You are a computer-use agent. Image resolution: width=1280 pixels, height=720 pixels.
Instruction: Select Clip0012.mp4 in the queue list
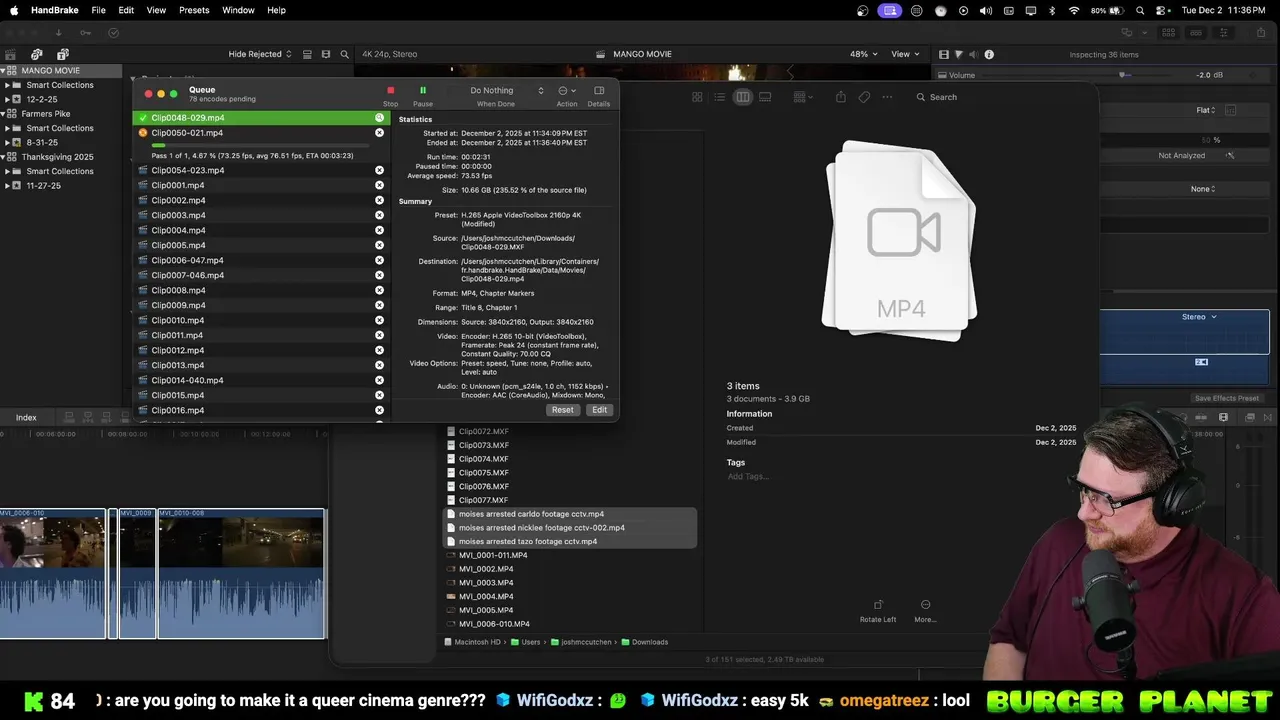tap(261, 350)
